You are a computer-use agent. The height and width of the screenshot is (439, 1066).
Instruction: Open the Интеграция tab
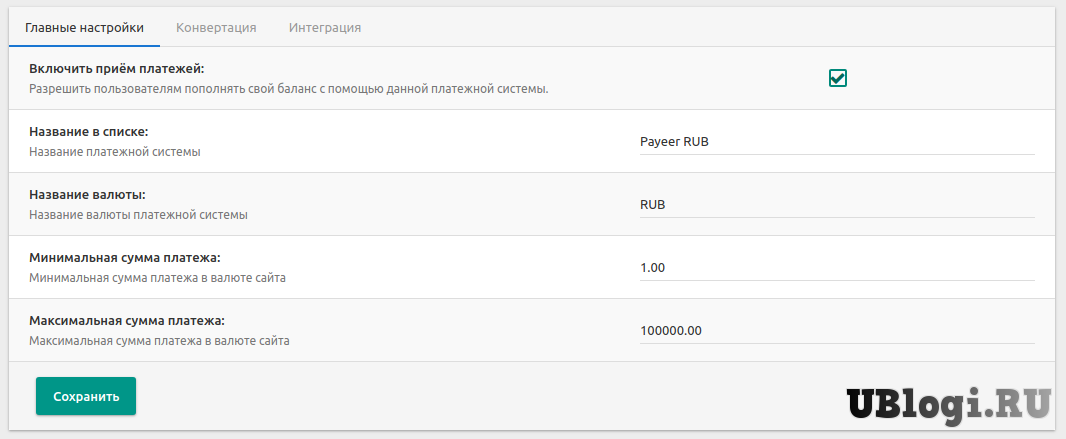[x=325, y=27]
